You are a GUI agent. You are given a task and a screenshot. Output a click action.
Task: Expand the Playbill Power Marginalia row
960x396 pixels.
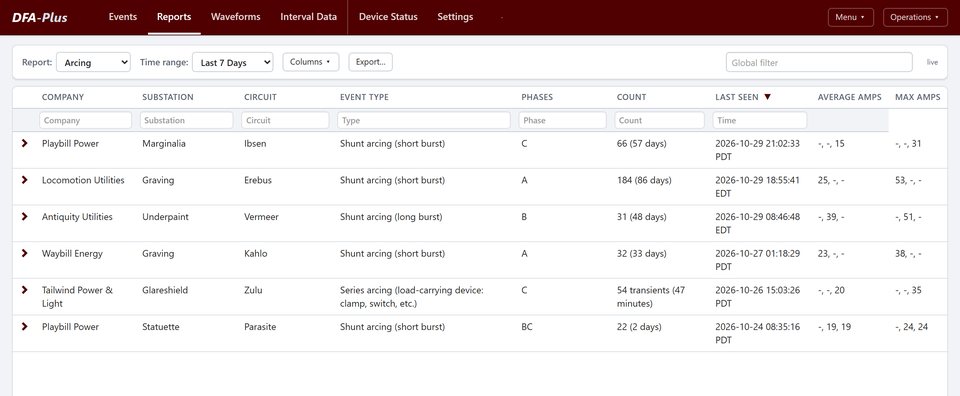click(x=24, y=143)
